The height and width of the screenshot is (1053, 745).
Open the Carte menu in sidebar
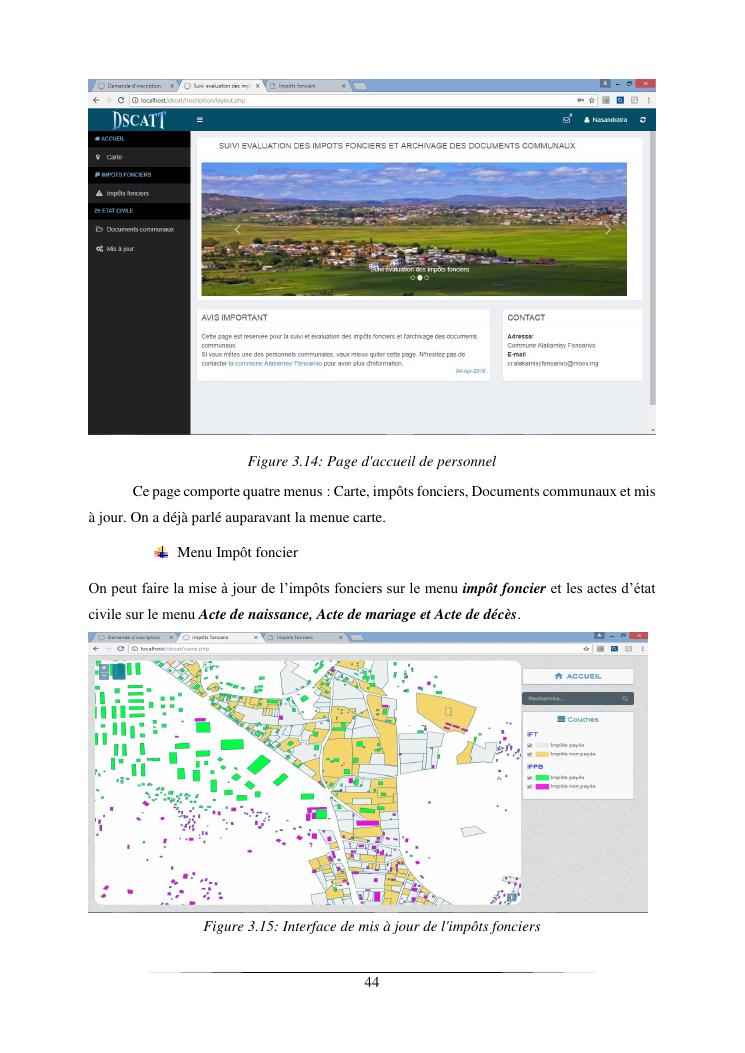[x=114, y=157]
